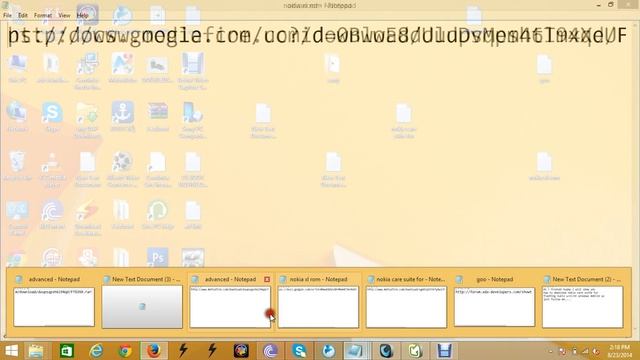Switch to New Text Document (2) preview
This screenshot has height=360, width=640.
click(582, 302)
